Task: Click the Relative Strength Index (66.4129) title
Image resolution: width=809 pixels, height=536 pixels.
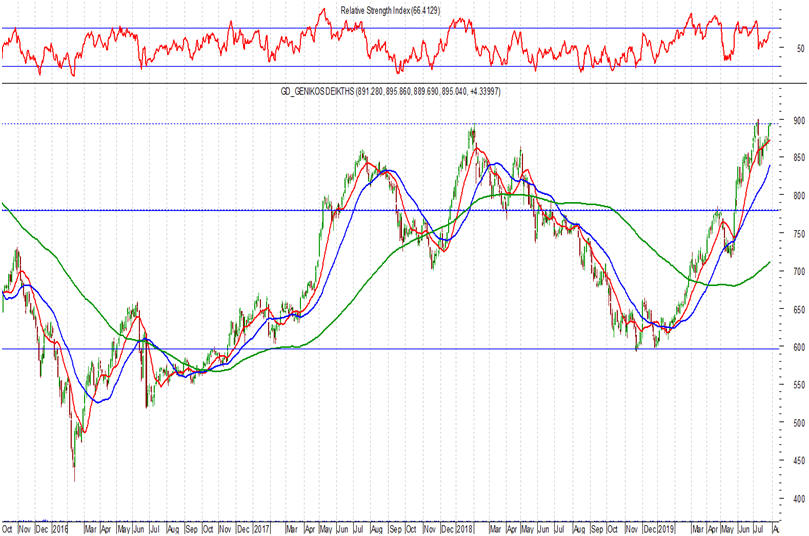Action: (x=390, y=10)
